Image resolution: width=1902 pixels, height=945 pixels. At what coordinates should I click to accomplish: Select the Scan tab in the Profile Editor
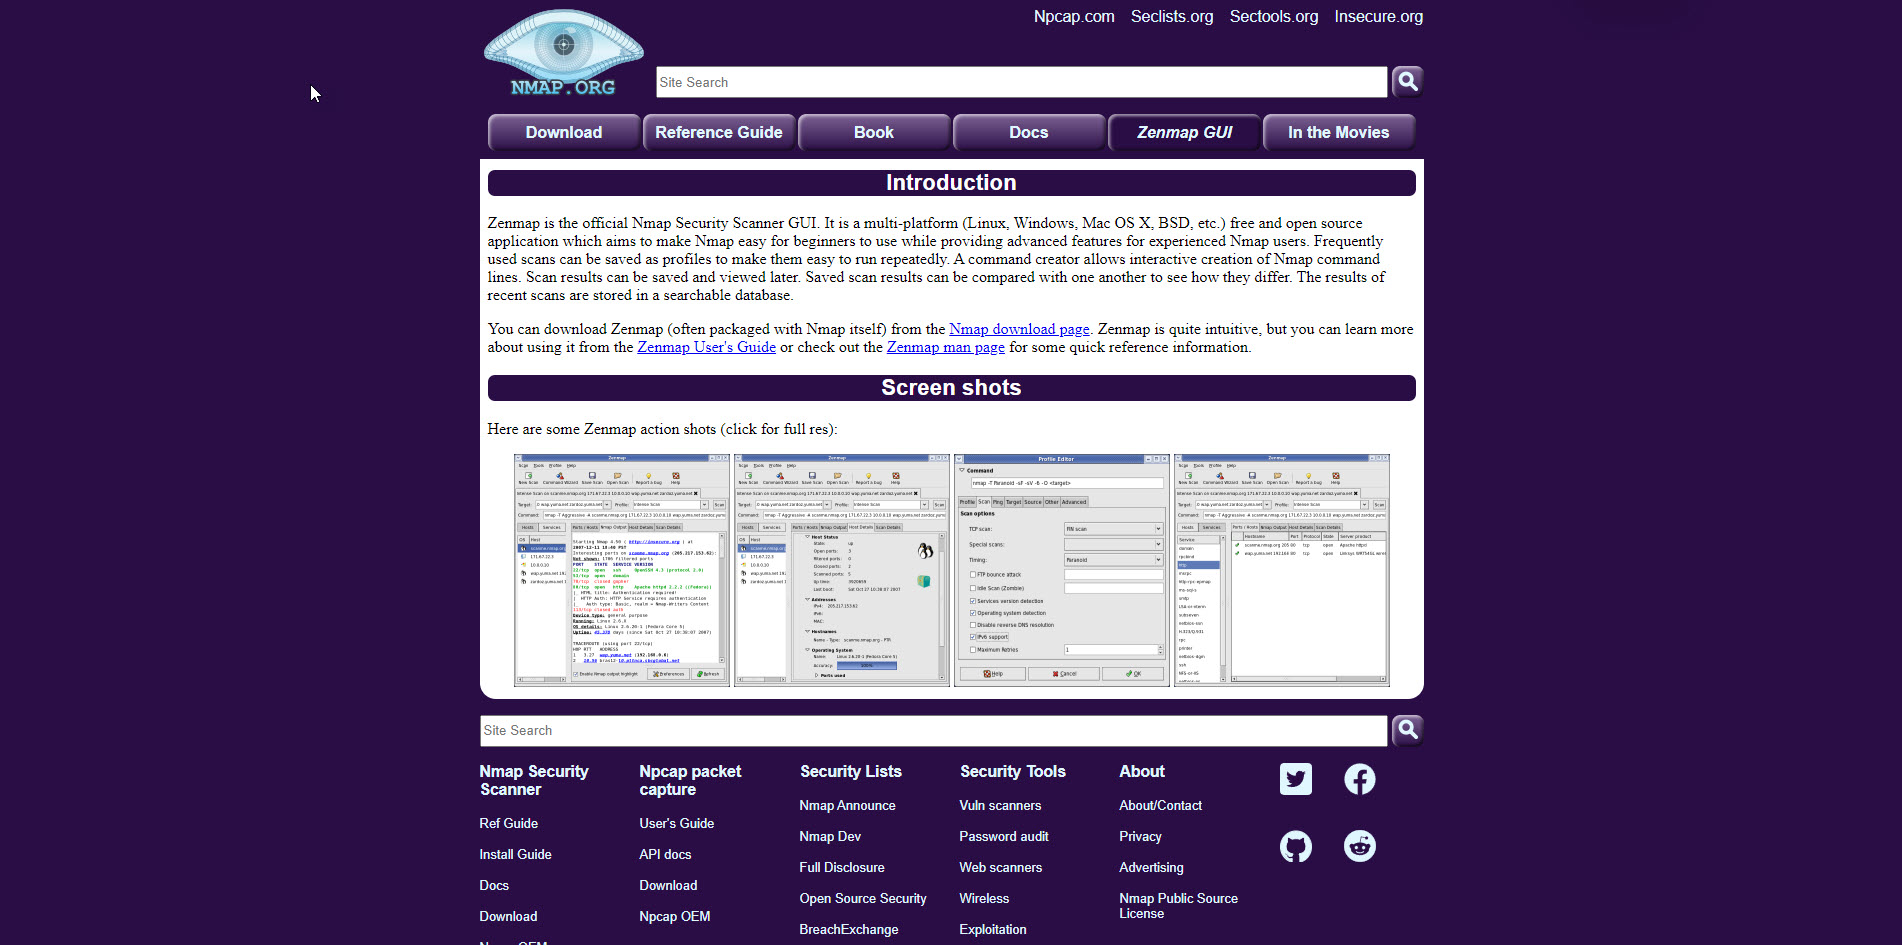click(x=984, y=501)
